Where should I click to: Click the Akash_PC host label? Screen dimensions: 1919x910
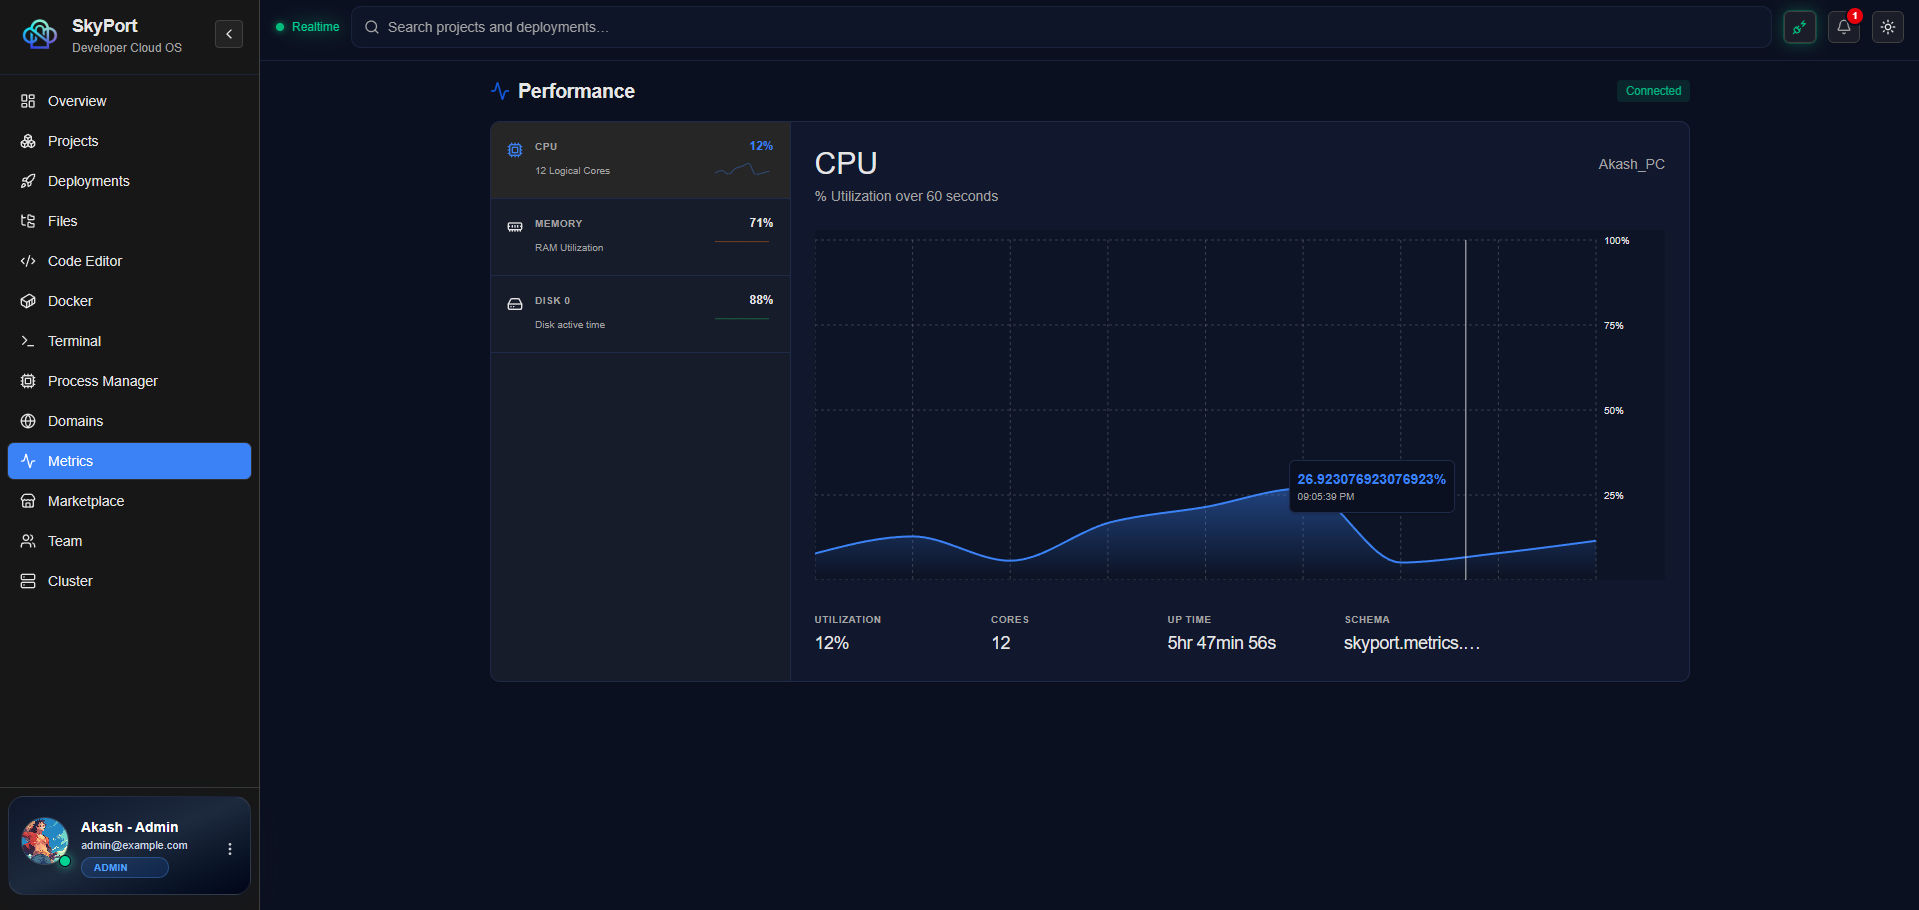pos(1631,164)
